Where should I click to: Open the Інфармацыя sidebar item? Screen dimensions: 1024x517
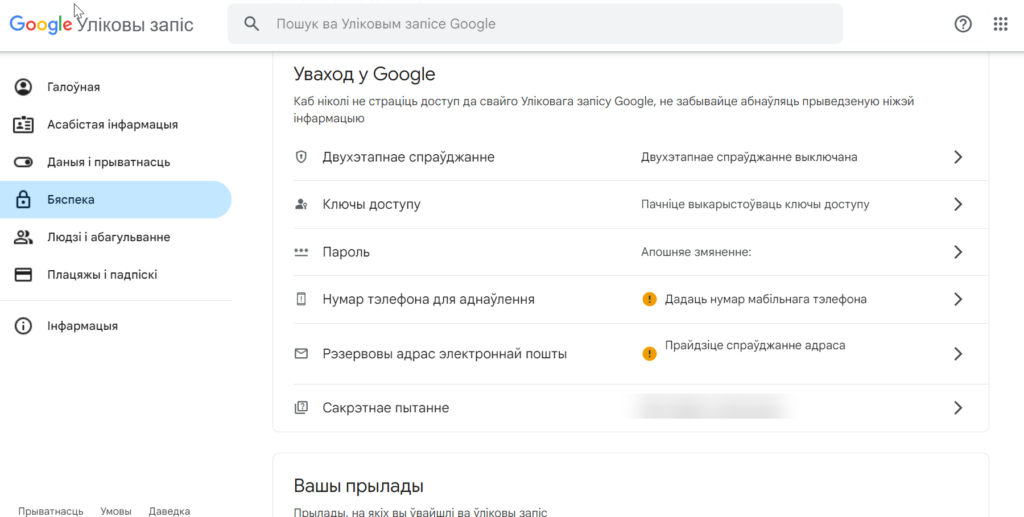pyautogui.click(x=116, y=326)
